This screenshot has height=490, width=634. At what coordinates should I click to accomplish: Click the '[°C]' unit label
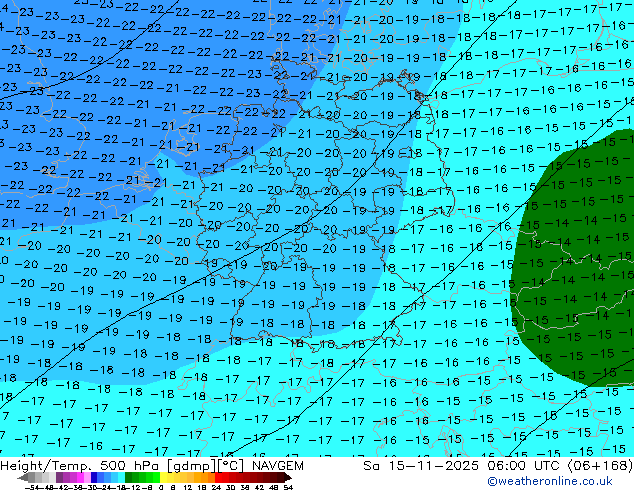(x=232, y=466)
